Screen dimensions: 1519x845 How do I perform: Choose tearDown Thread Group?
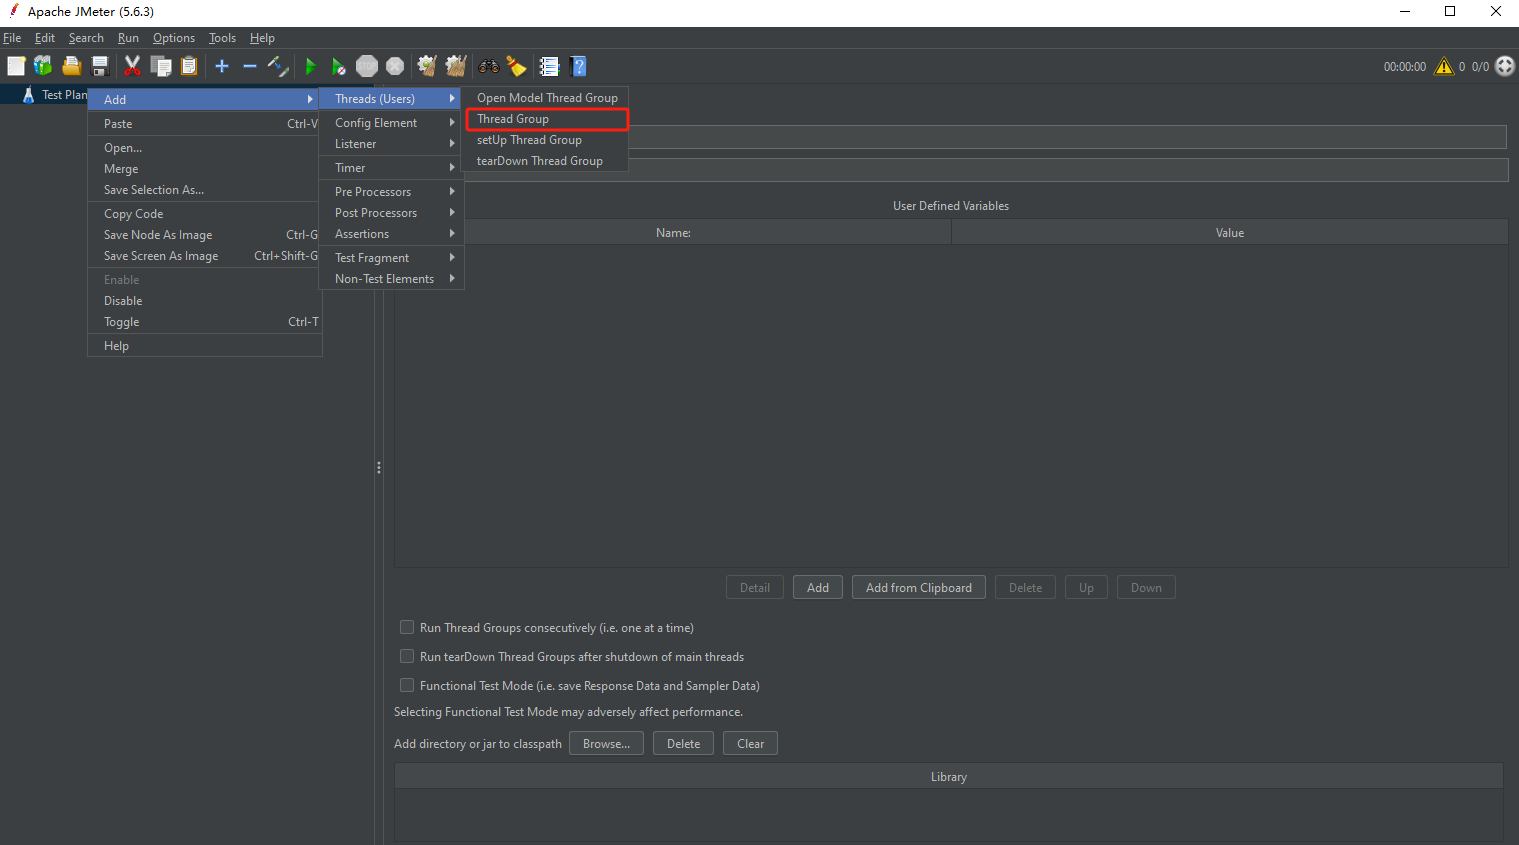546,161
